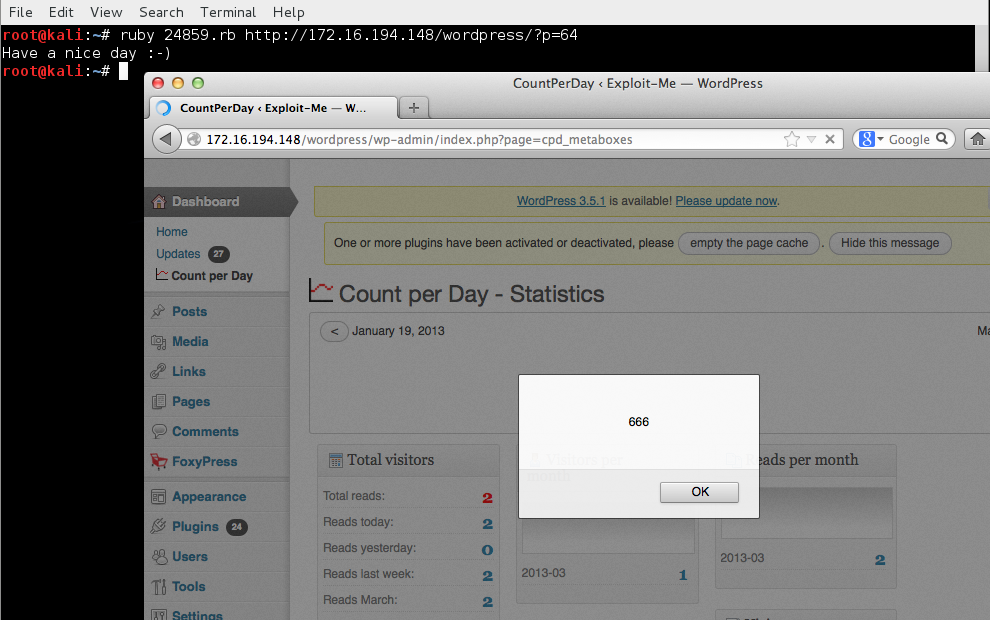Open the Updates link in sidebar
This screenshot has height=620, width=990.
[178, 254]
